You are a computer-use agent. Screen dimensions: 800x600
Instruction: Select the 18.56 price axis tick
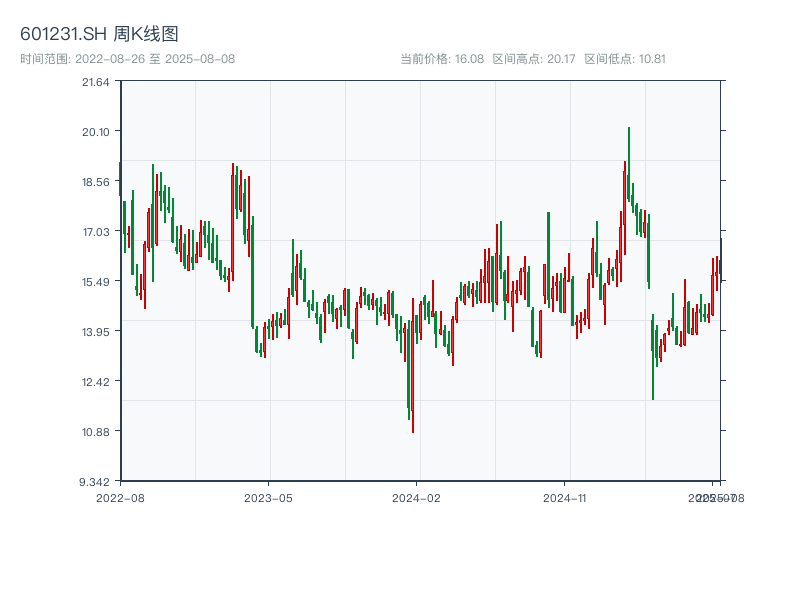[96, 182]
